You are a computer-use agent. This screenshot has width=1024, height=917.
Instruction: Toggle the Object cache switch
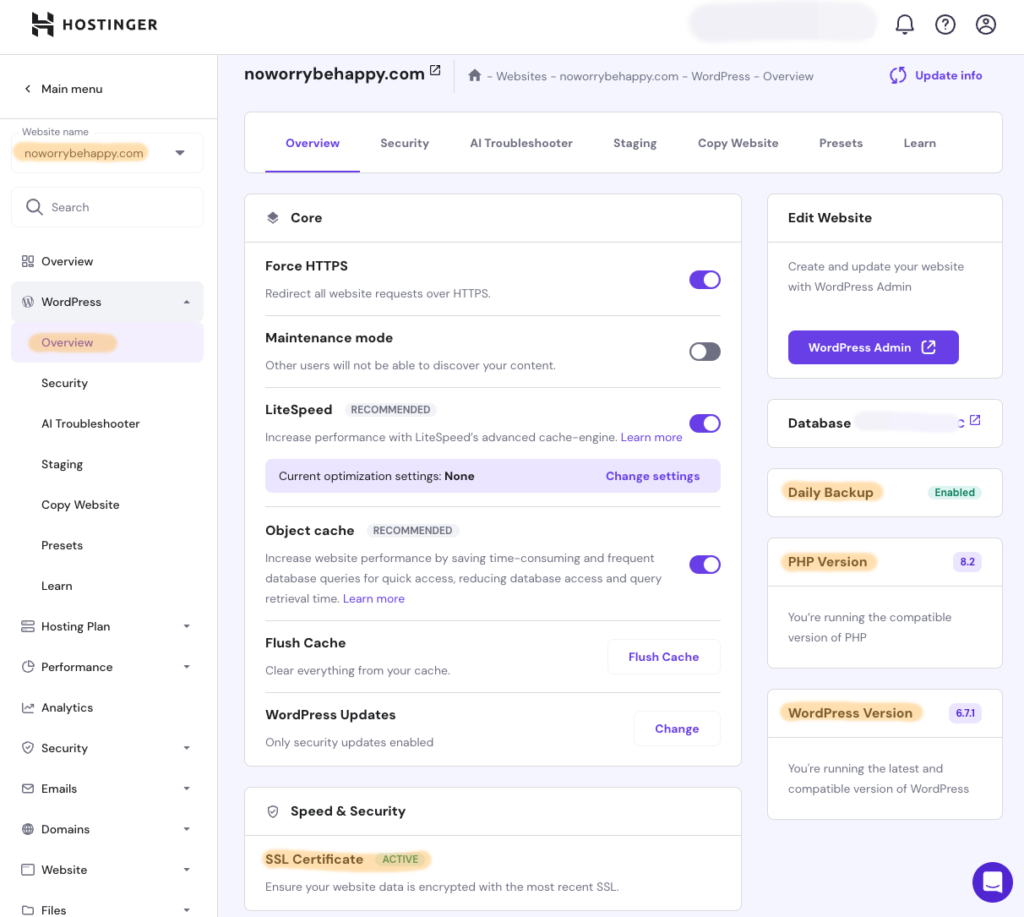[x=705, y=564]
